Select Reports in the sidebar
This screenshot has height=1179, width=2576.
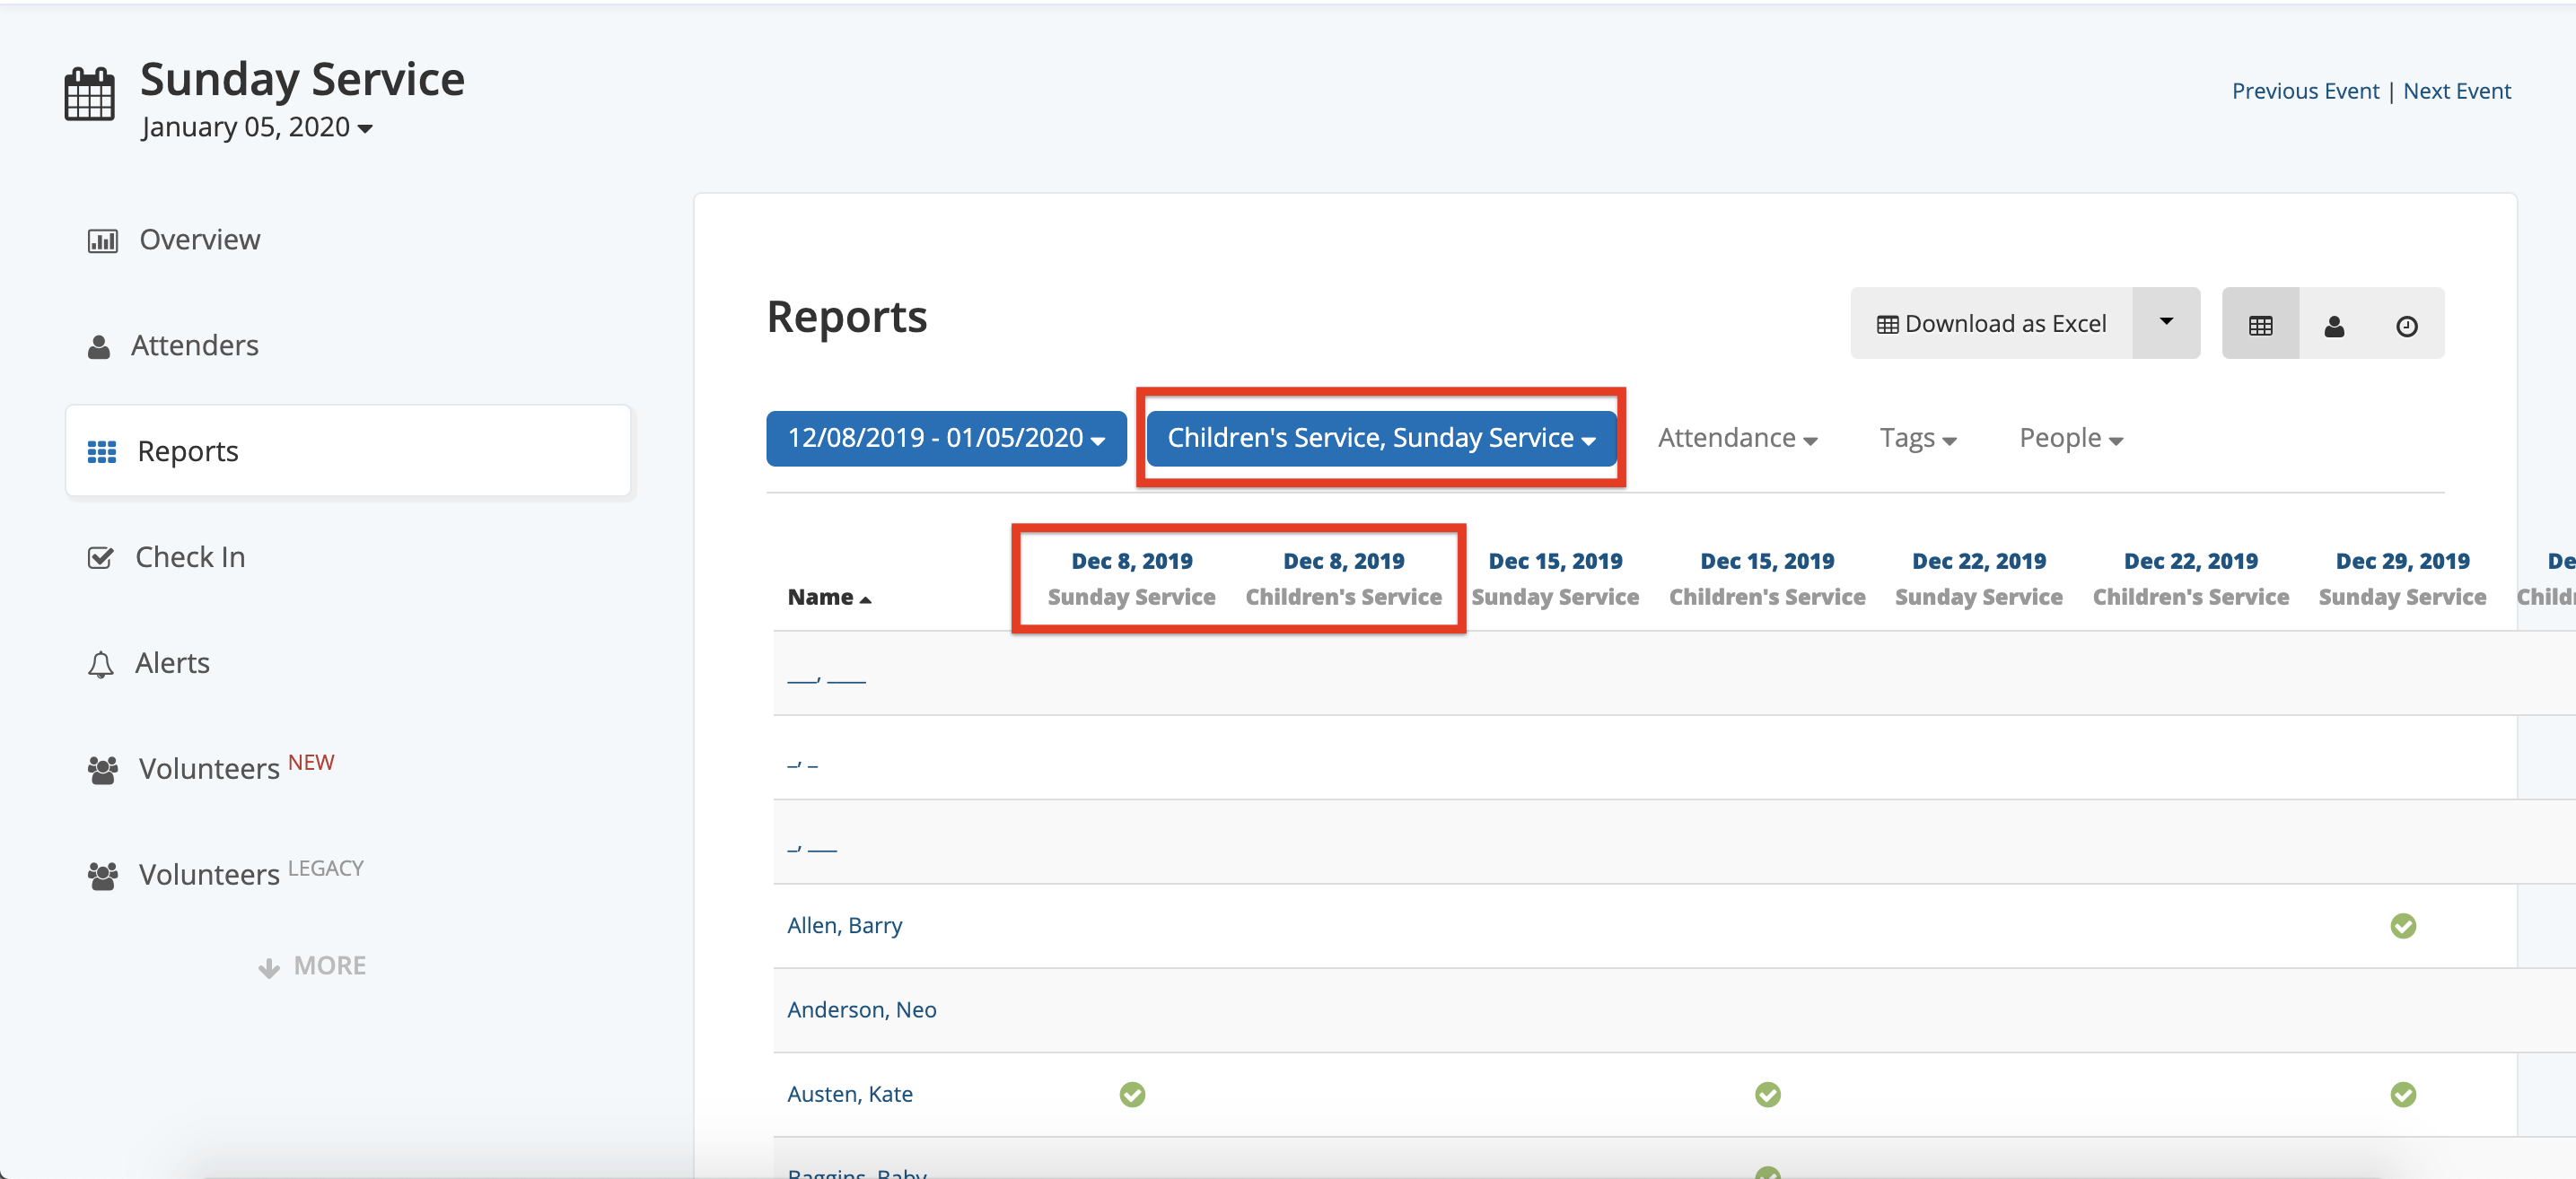[x=348, y=451]
